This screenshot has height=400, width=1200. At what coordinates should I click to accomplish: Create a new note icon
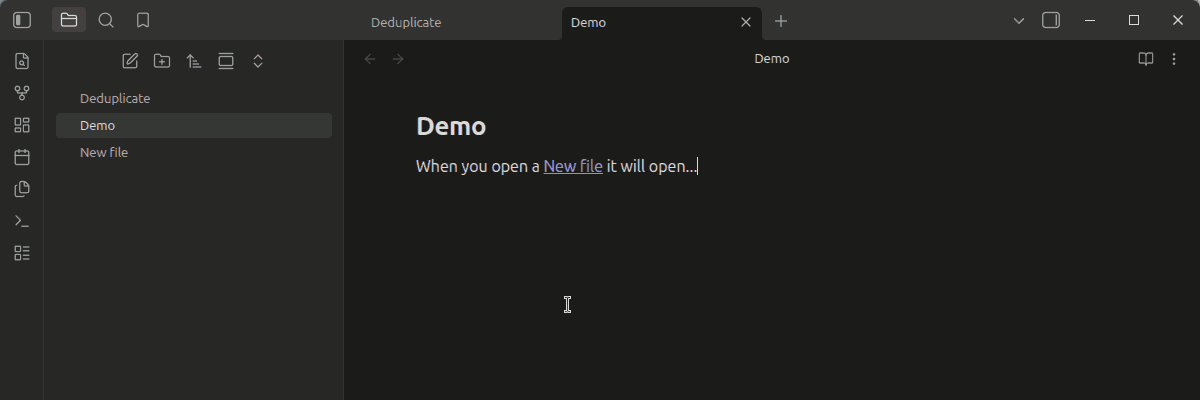(130, 61)
